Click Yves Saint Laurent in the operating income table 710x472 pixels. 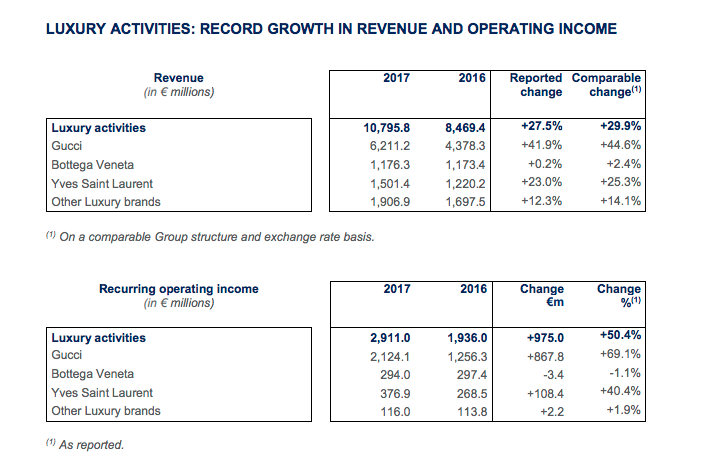[x=102, y=393]
